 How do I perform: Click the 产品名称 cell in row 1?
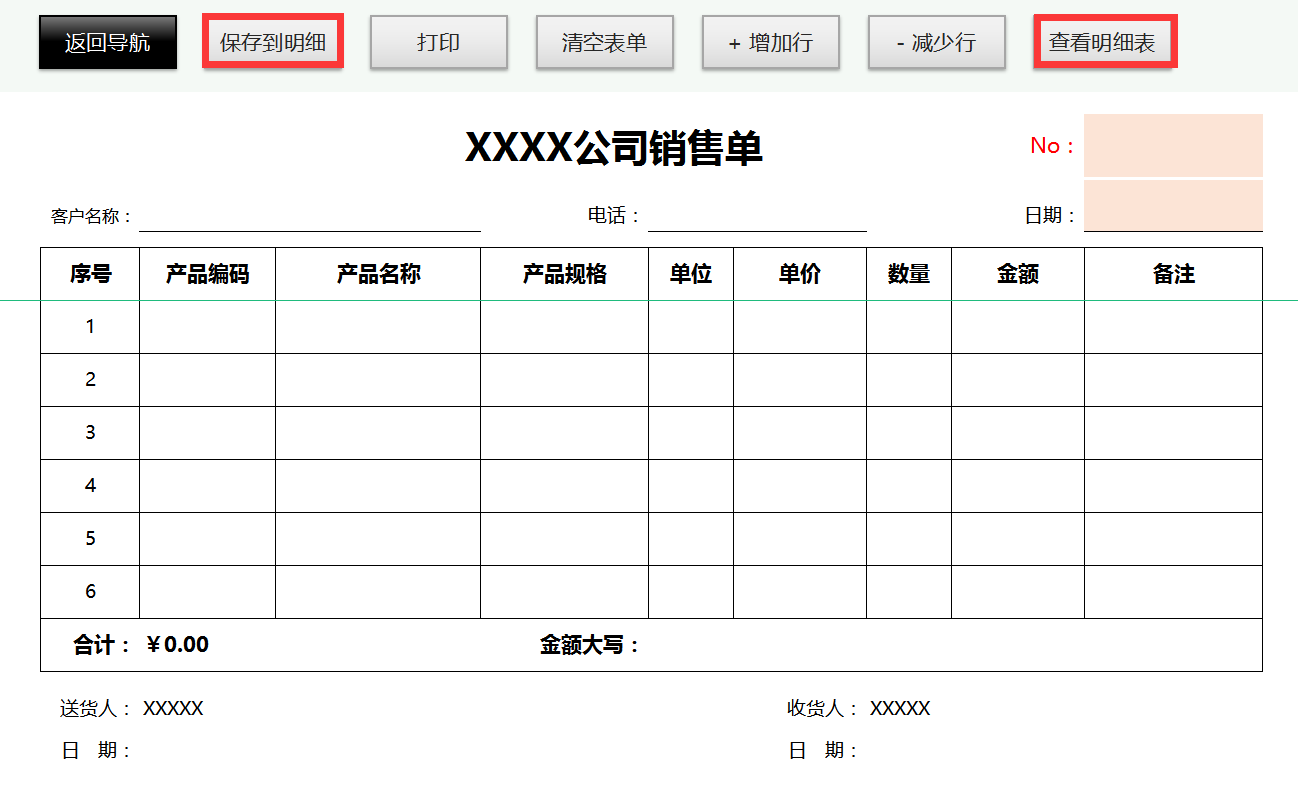378,327
